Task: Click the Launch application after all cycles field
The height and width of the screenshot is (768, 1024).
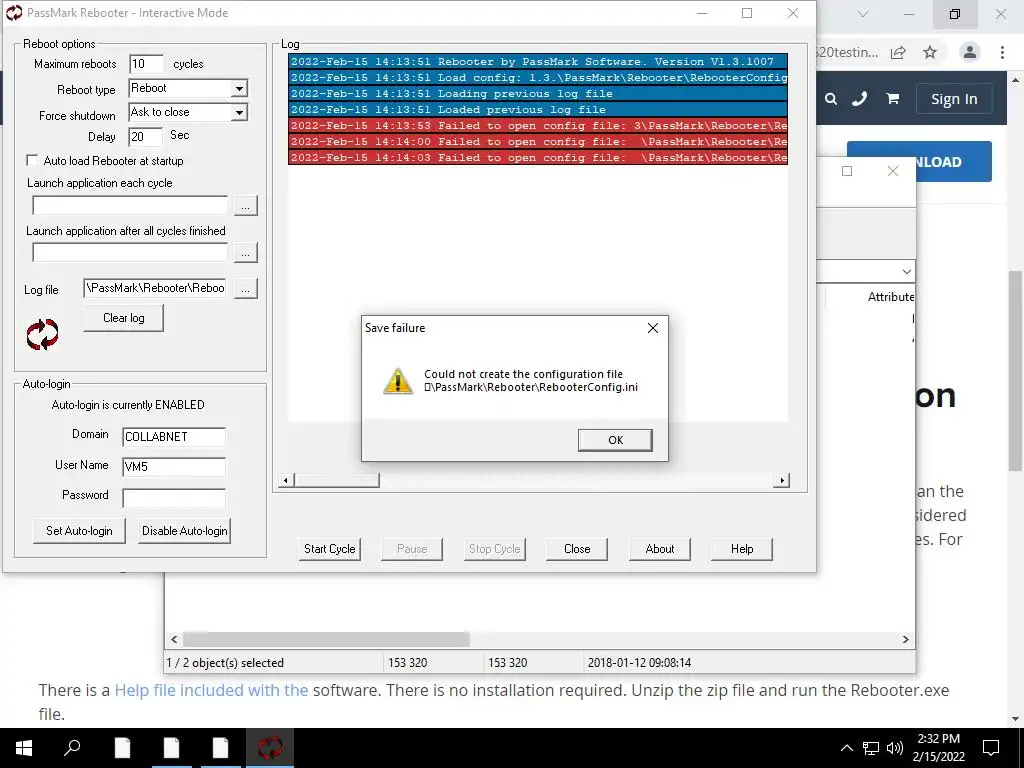Action: [x=130, y=252]
